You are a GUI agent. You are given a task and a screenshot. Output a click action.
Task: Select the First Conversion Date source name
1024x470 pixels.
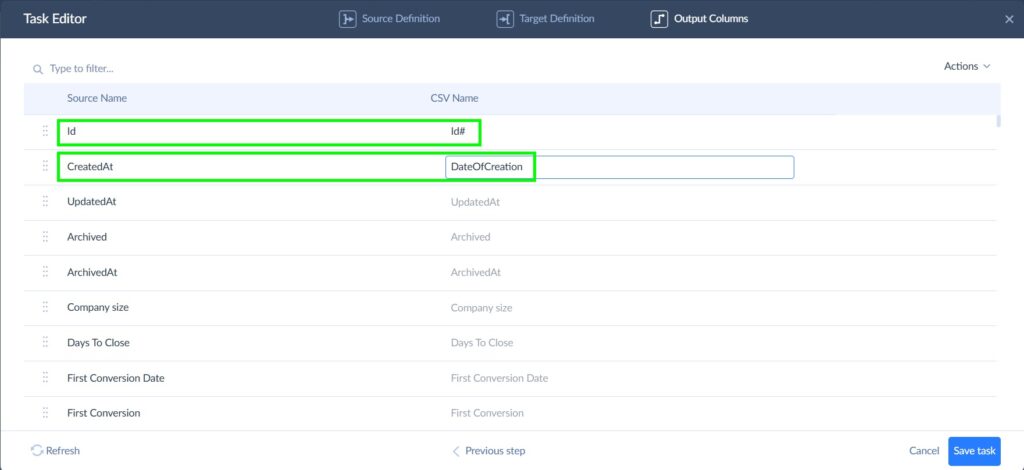(116, 378)
